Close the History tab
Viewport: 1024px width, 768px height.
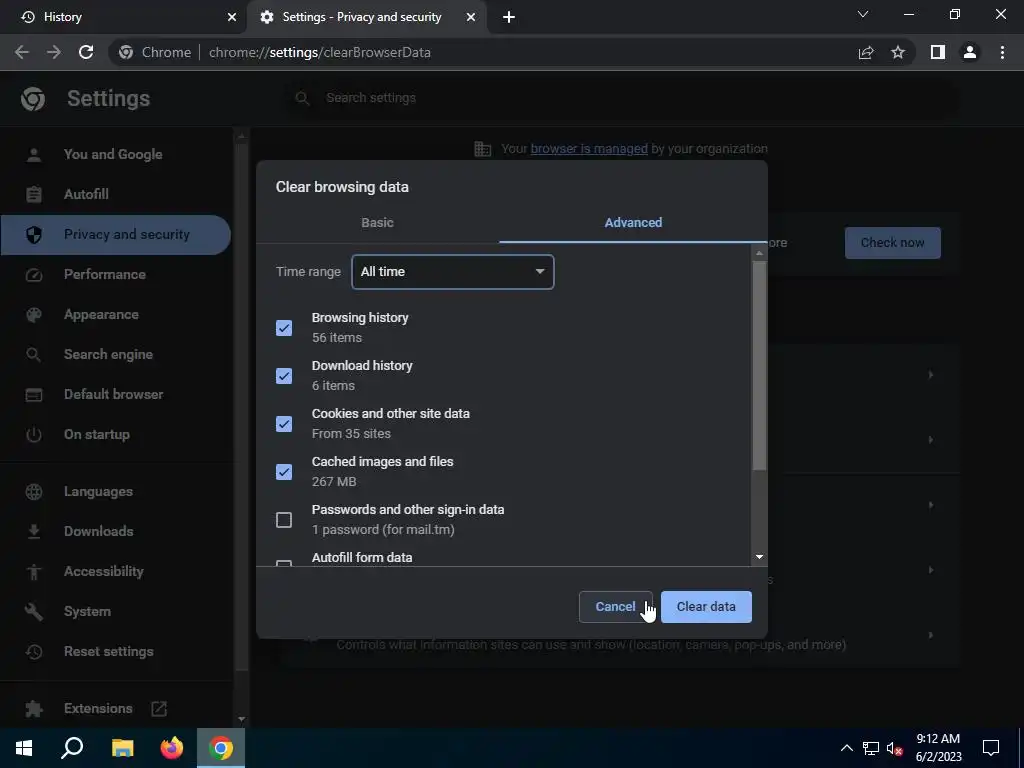pyautogui.click(x=232, y=17)
